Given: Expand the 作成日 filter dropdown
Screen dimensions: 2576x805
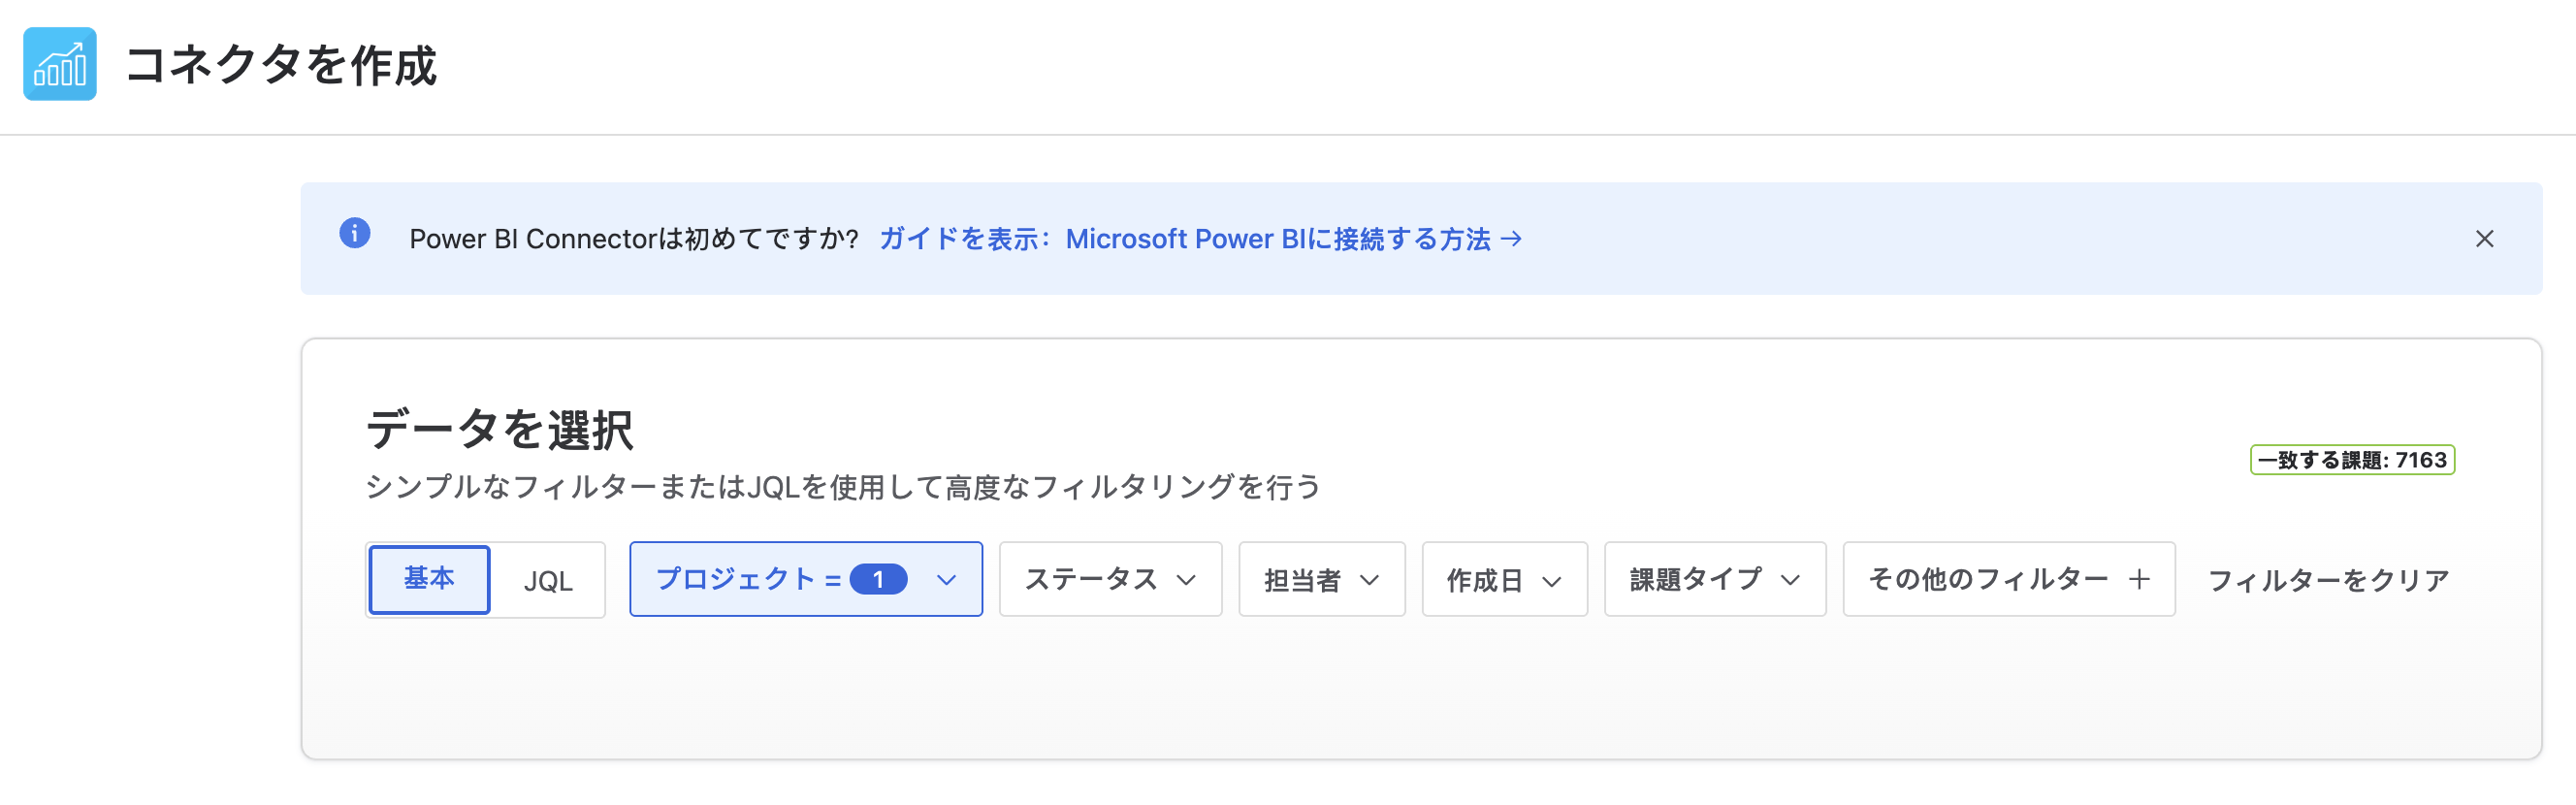Looking at the screenshot, I should tap(1505, 579).
